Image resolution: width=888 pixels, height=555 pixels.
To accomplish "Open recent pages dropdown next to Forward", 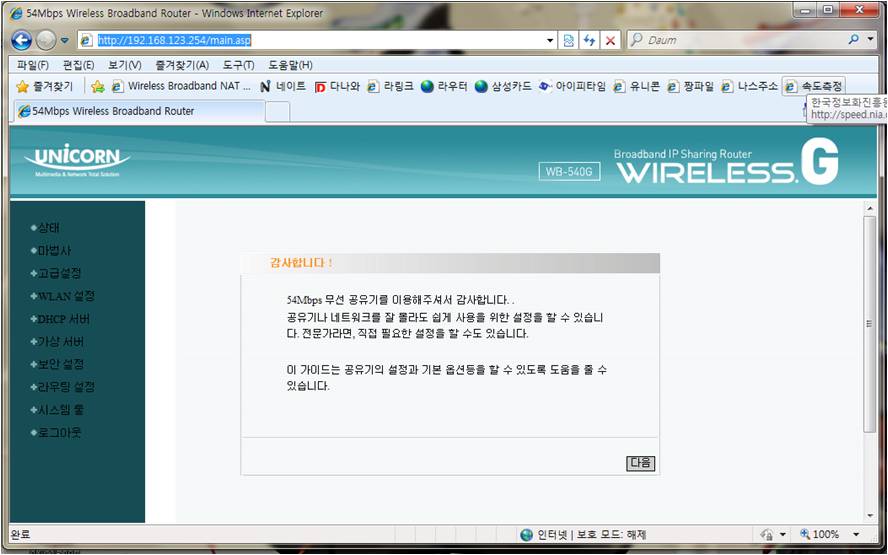I will pos(65,41).
